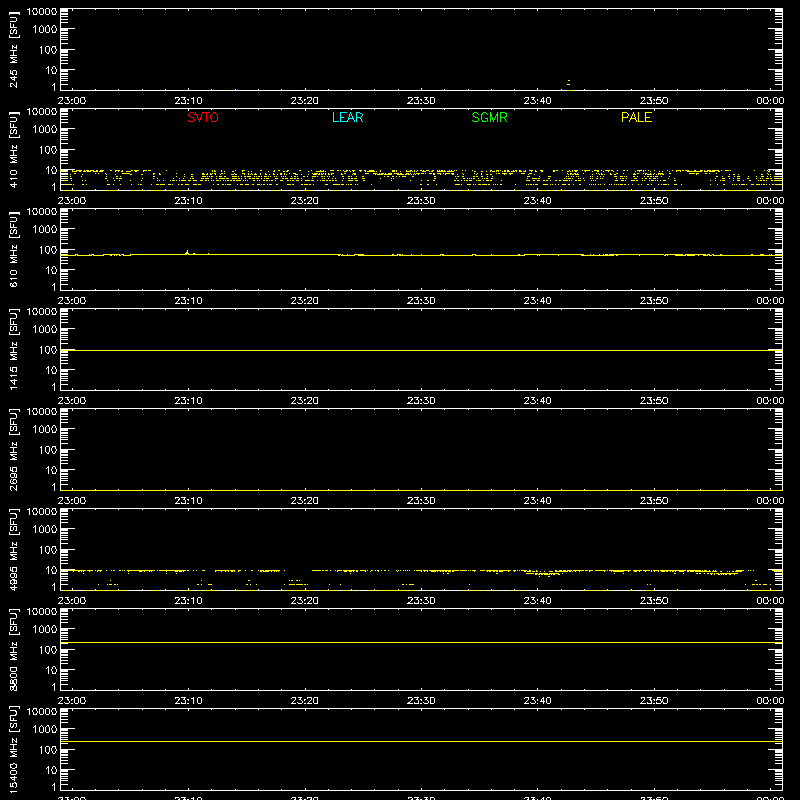Click the flat 15400 MHz flux trace
This screenshot has height=800, width=800.
point(421,741)
